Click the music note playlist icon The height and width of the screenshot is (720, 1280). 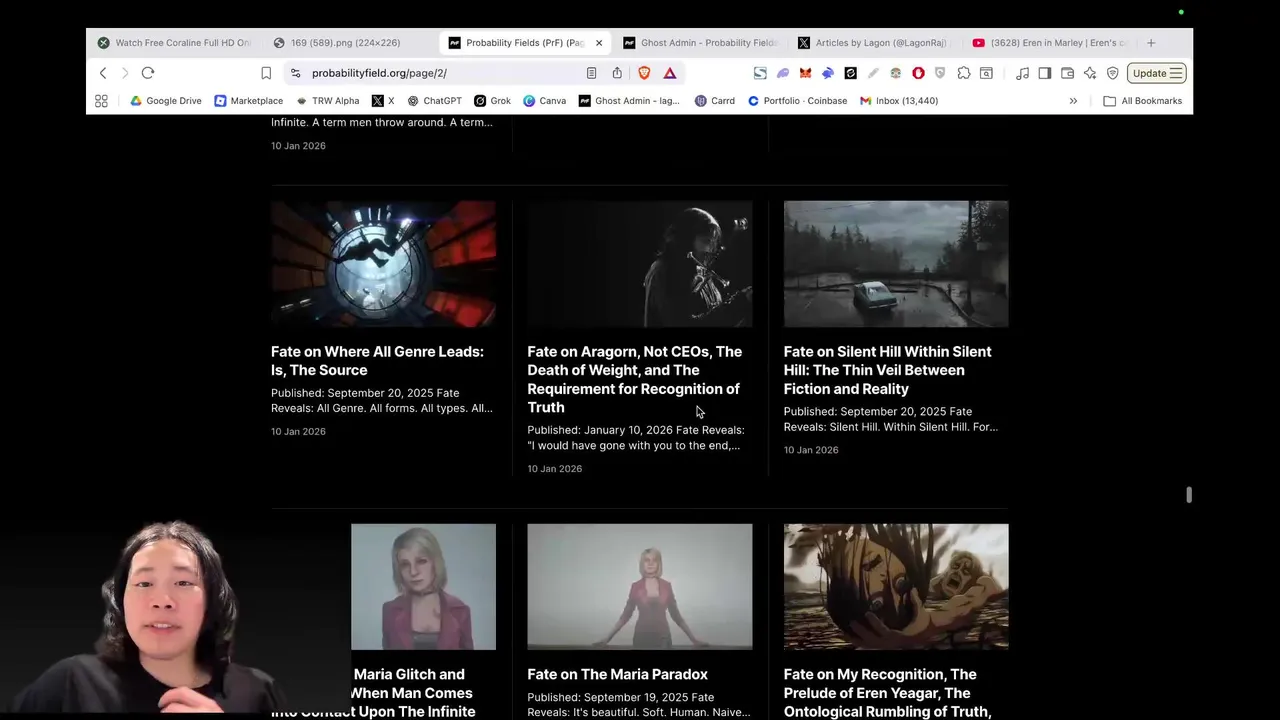pyautogui.click(x=1022, y=73)
